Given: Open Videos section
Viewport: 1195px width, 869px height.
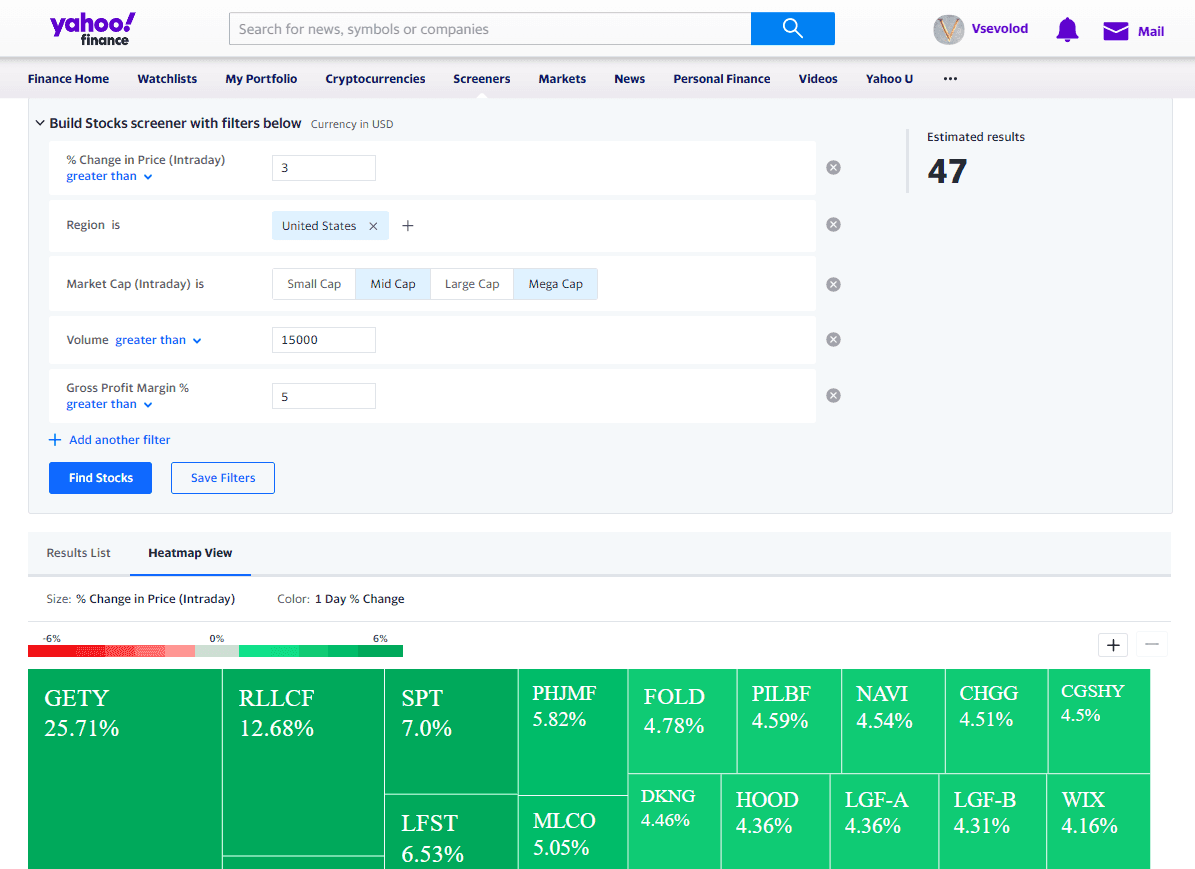Looking at the screenshot, I should point(818,79).
